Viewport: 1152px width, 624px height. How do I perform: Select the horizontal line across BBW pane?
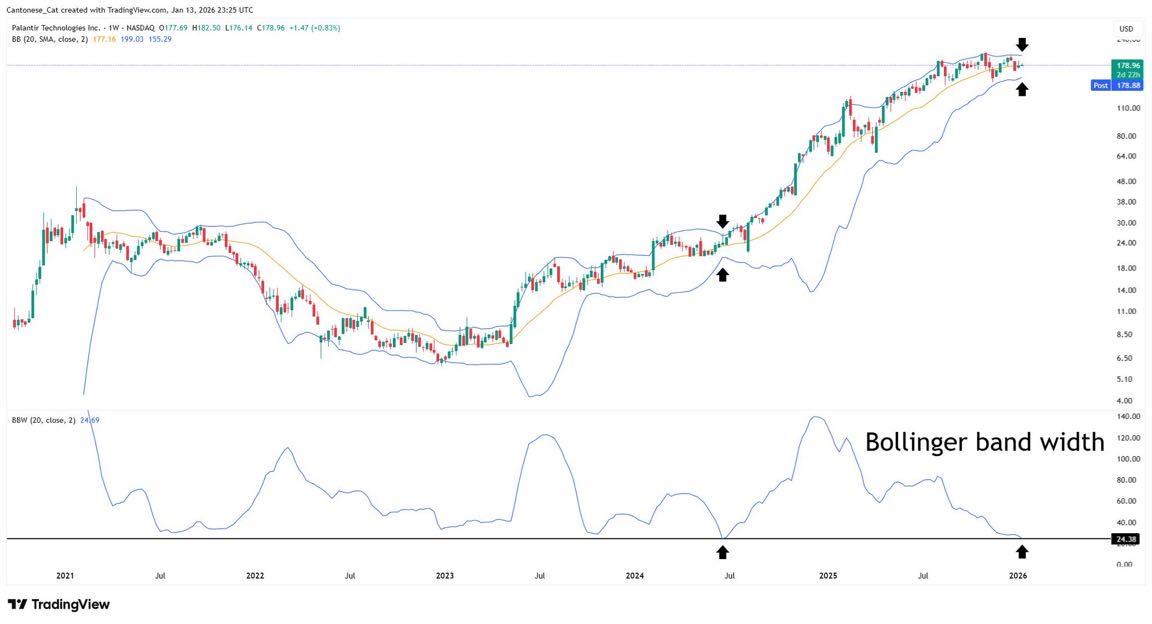400,539
